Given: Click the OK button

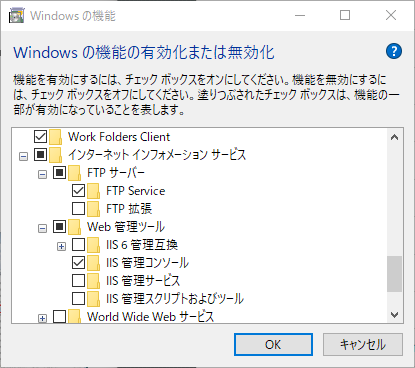Looking at the screenshot, I should [273, 344].
